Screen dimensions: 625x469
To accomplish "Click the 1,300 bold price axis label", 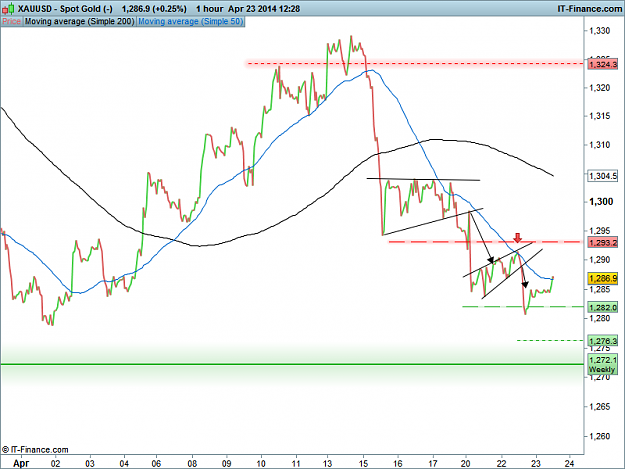I will 601,202.
